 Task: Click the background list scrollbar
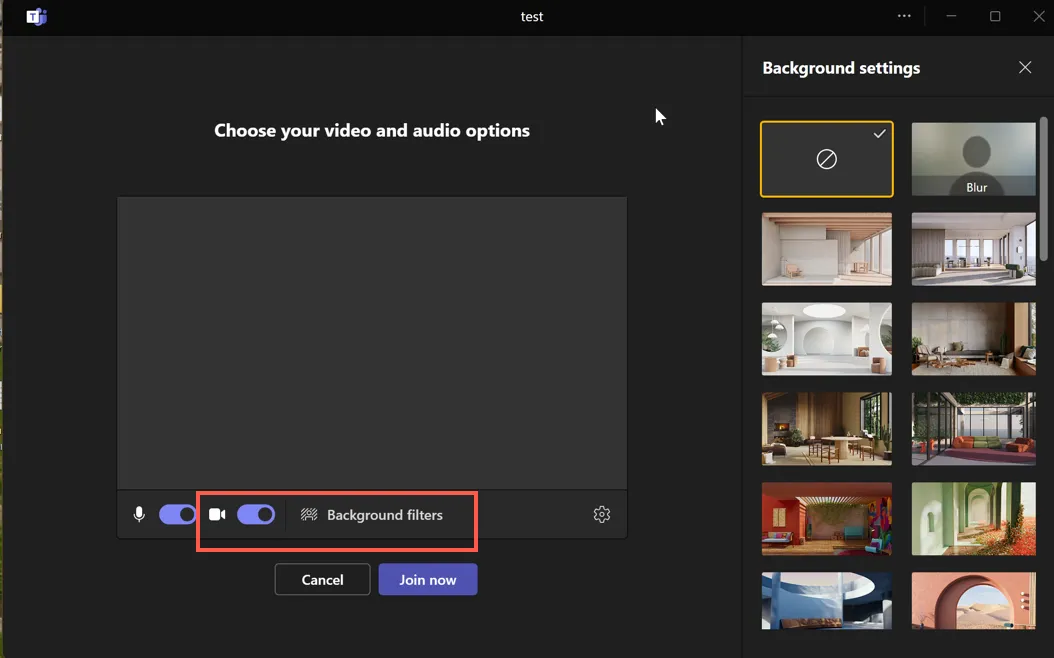[1043, 189]
